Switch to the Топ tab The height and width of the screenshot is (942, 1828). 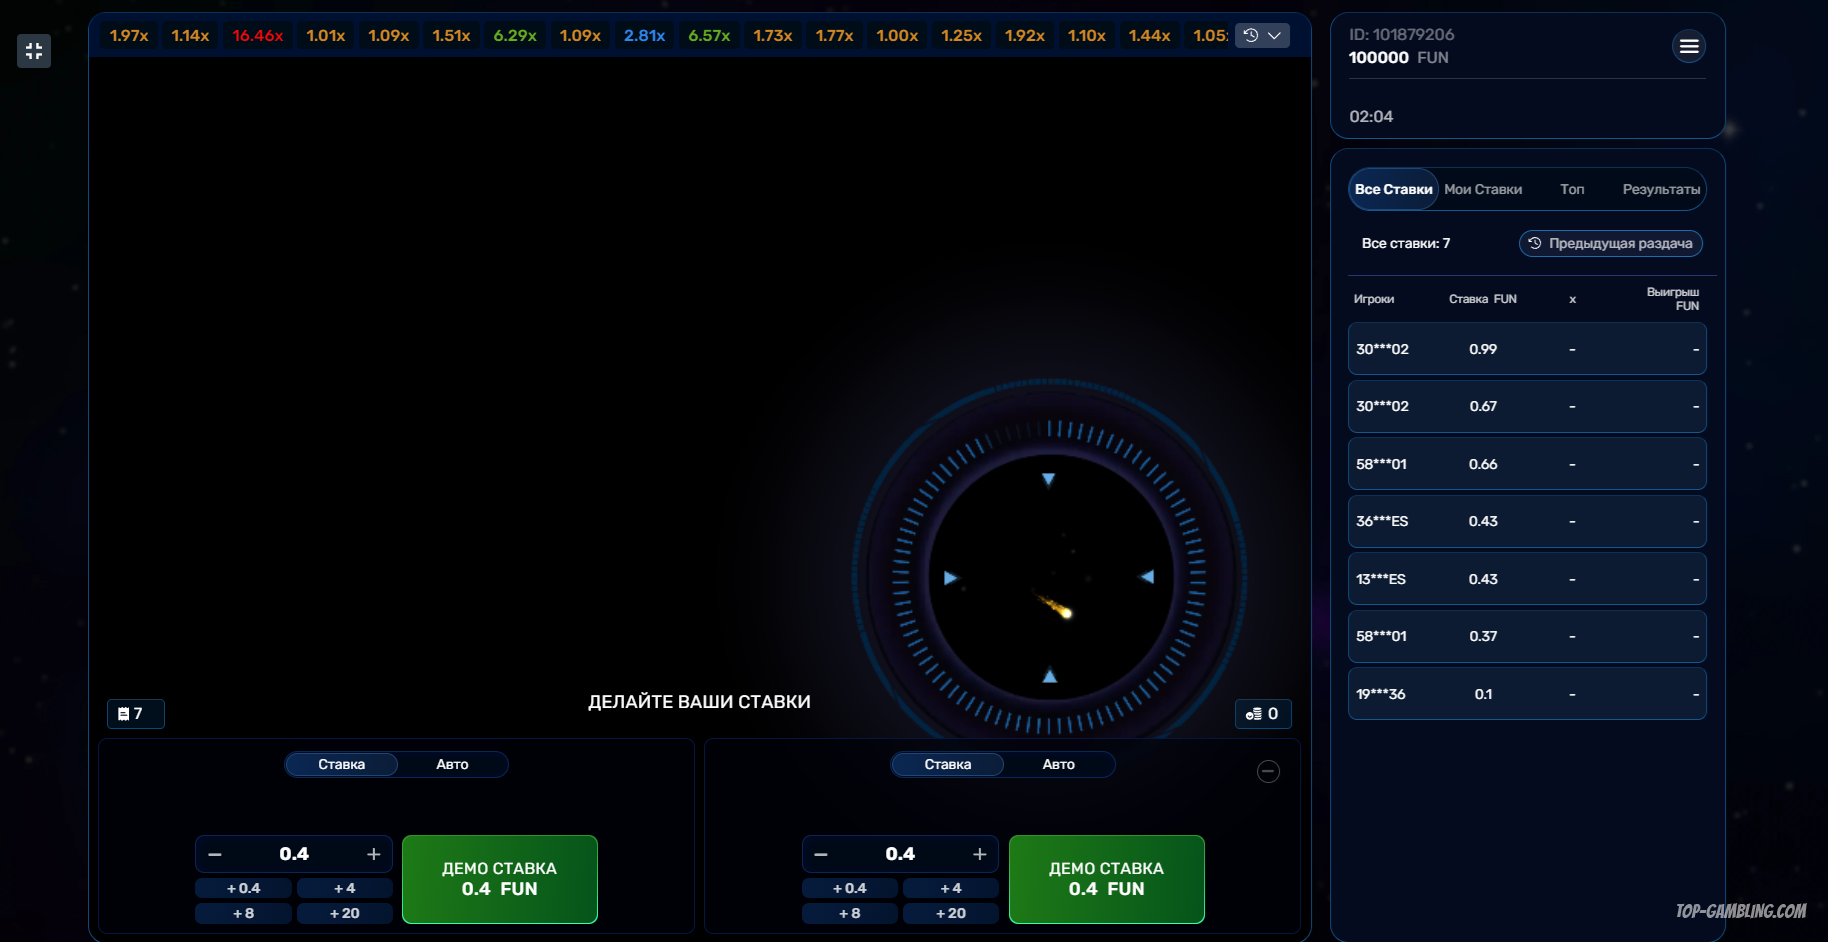1572,189
